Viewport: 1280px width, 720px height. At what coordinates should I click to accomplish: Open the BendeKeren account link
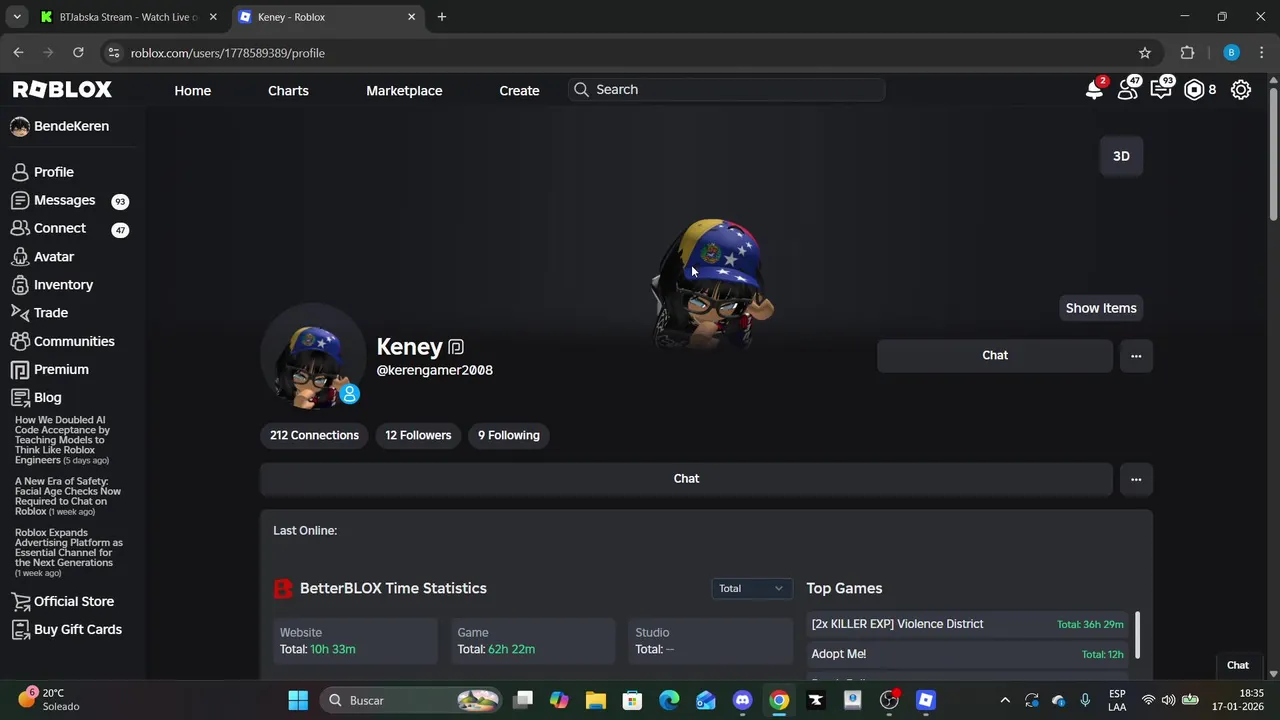60,126
